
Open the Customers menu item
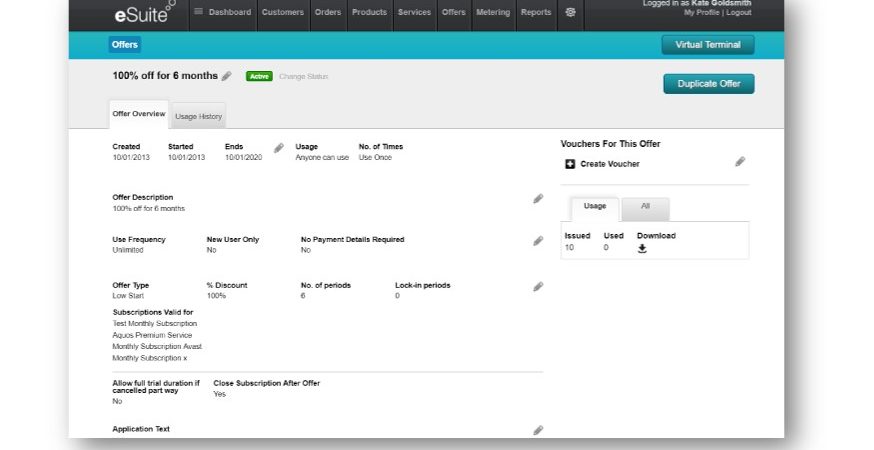283,12
